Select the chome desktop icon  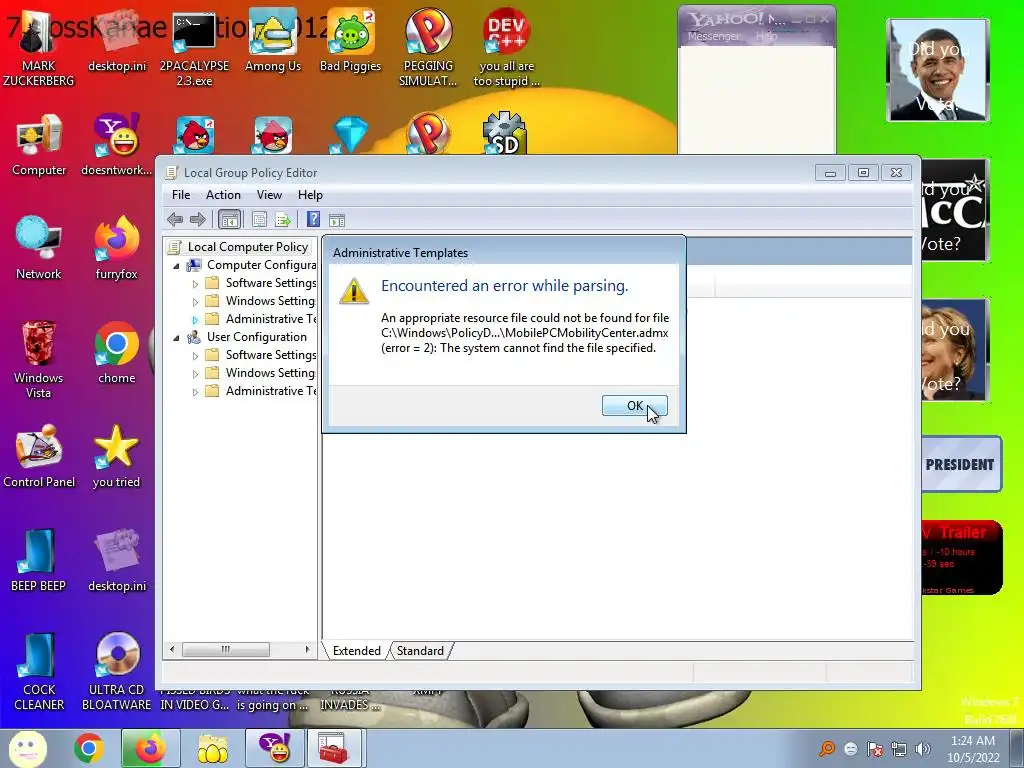116,353
